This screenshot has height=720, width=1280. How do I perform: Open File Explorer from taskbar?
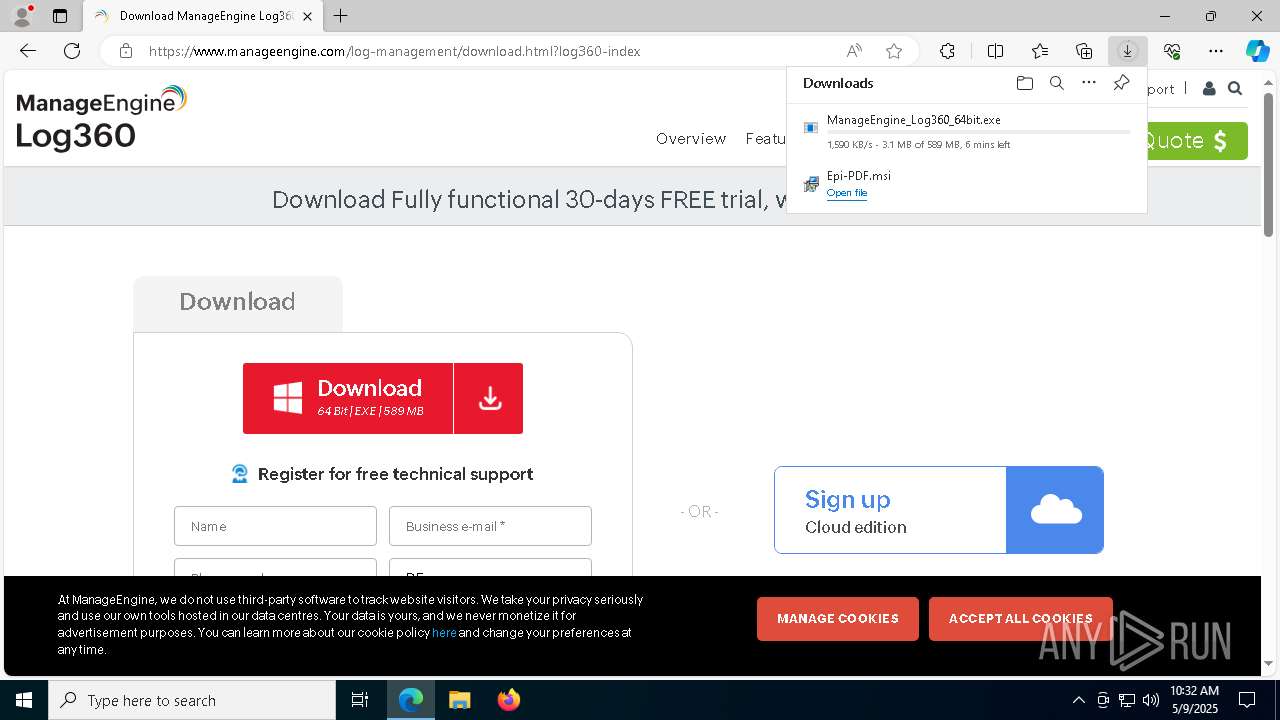click(459, 700)
